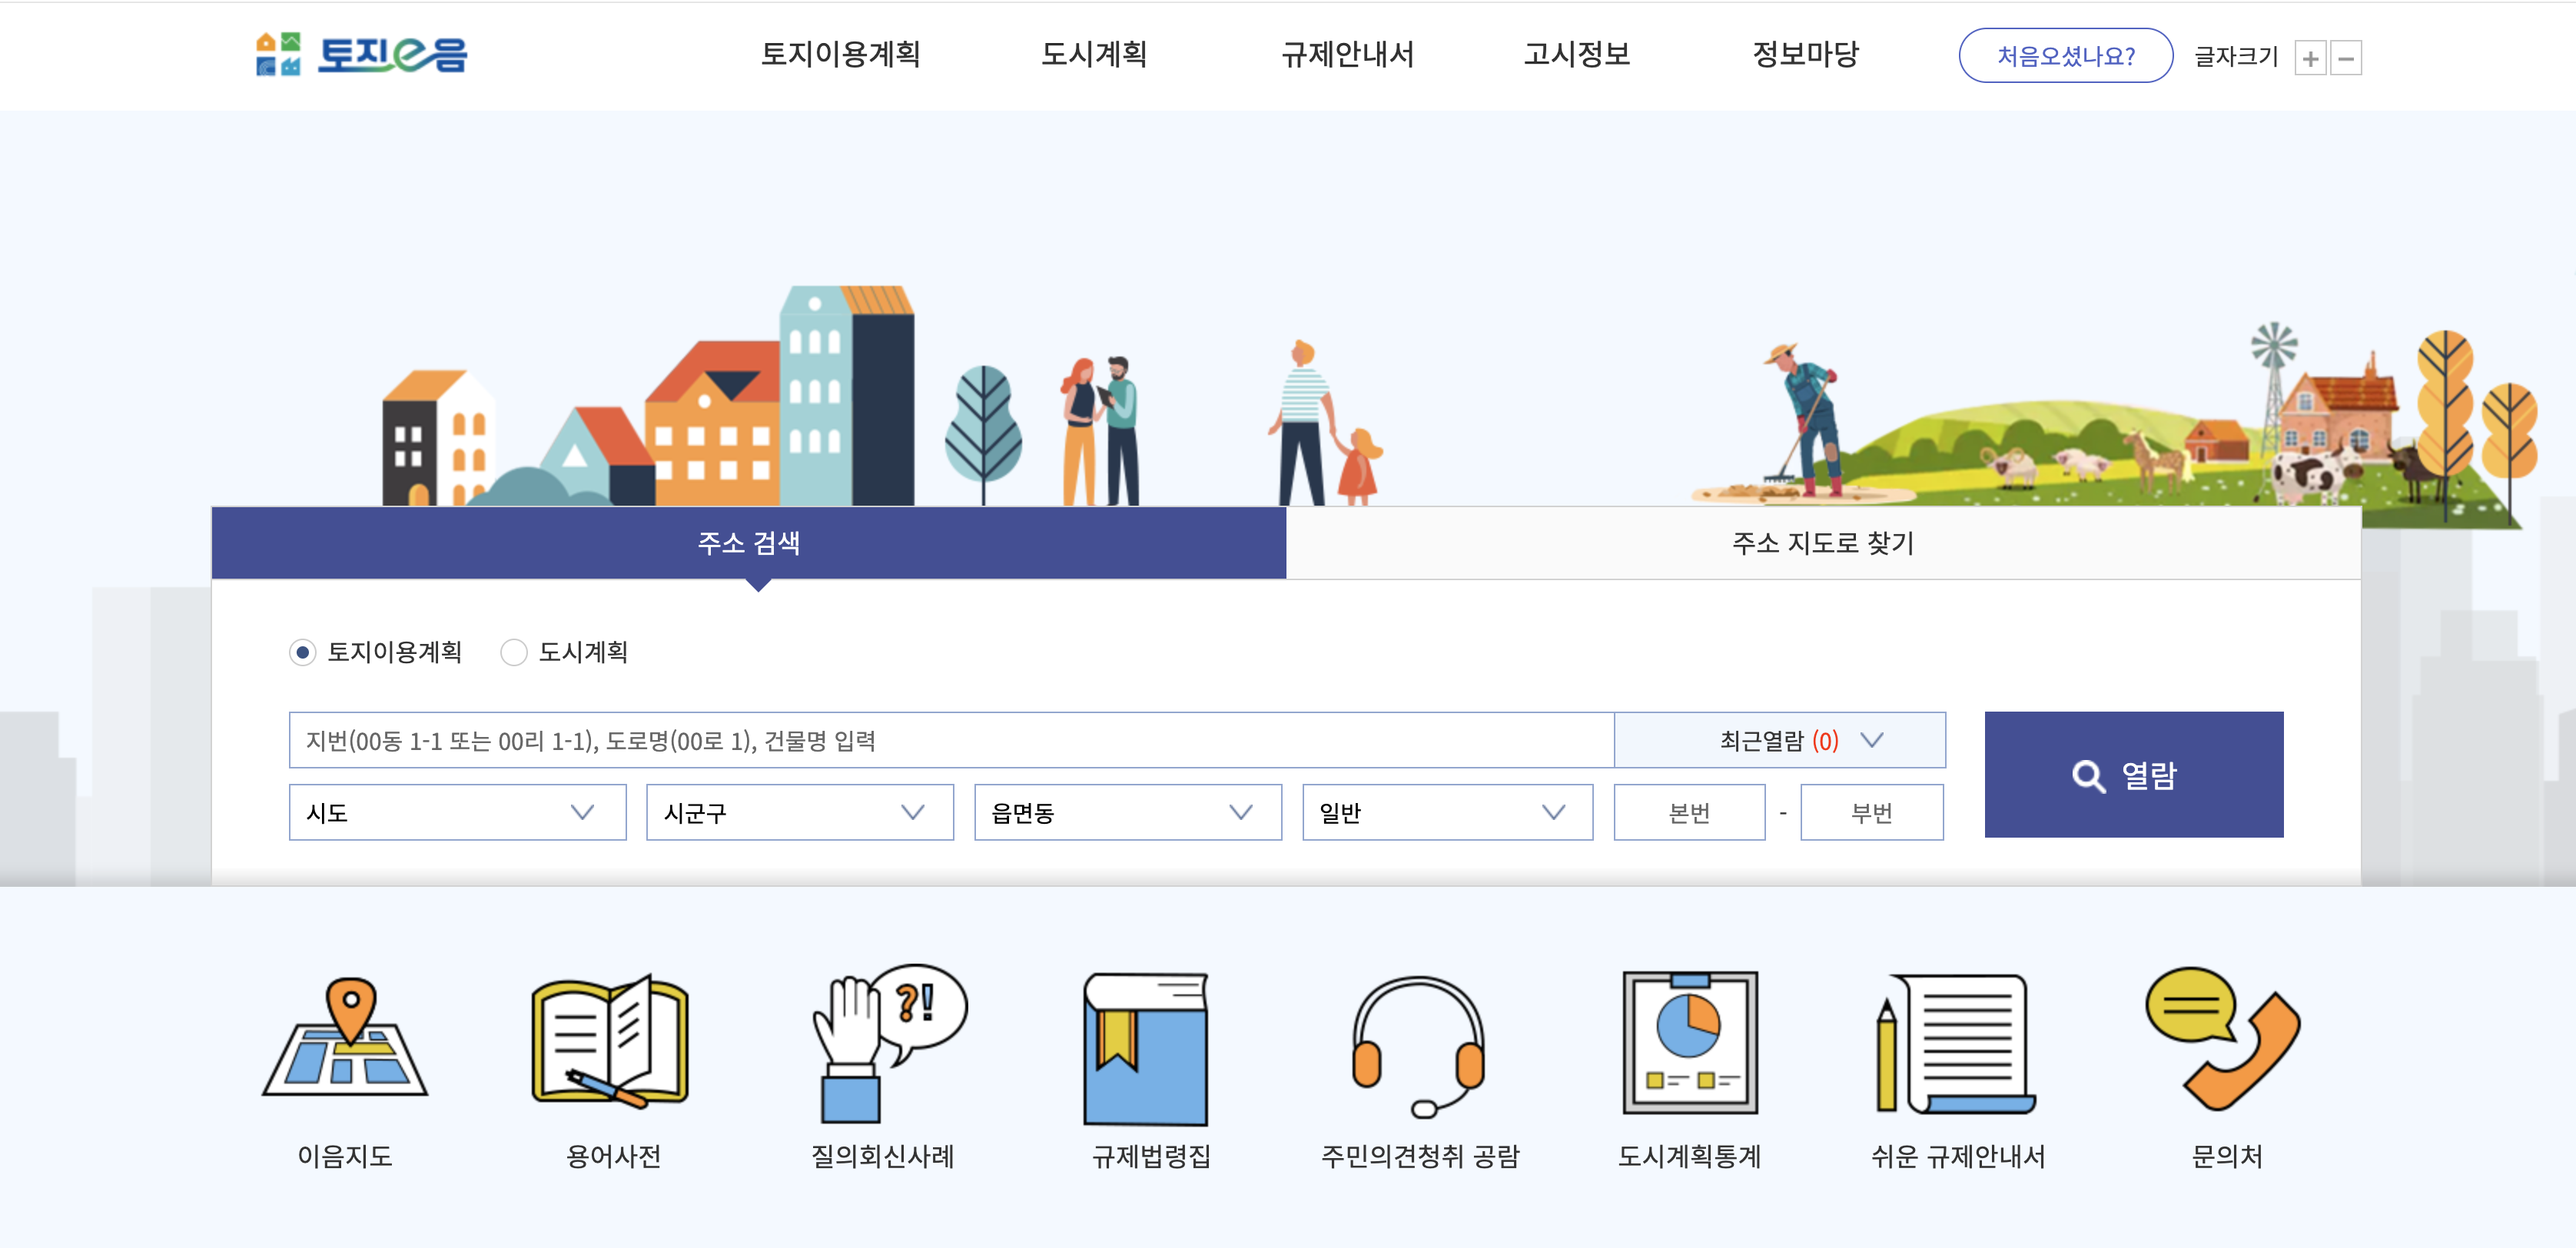Click the 토지e음 logo
Viewport: 2576px width, 1248px height.
pyautogui.click(x=362, y=54)
